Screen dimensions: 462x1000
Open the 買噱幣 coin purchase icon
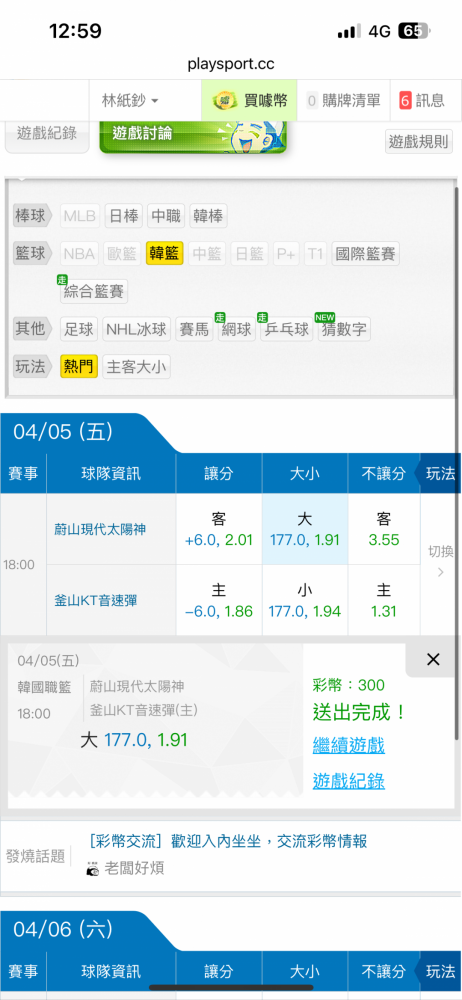tap(223, 101)
